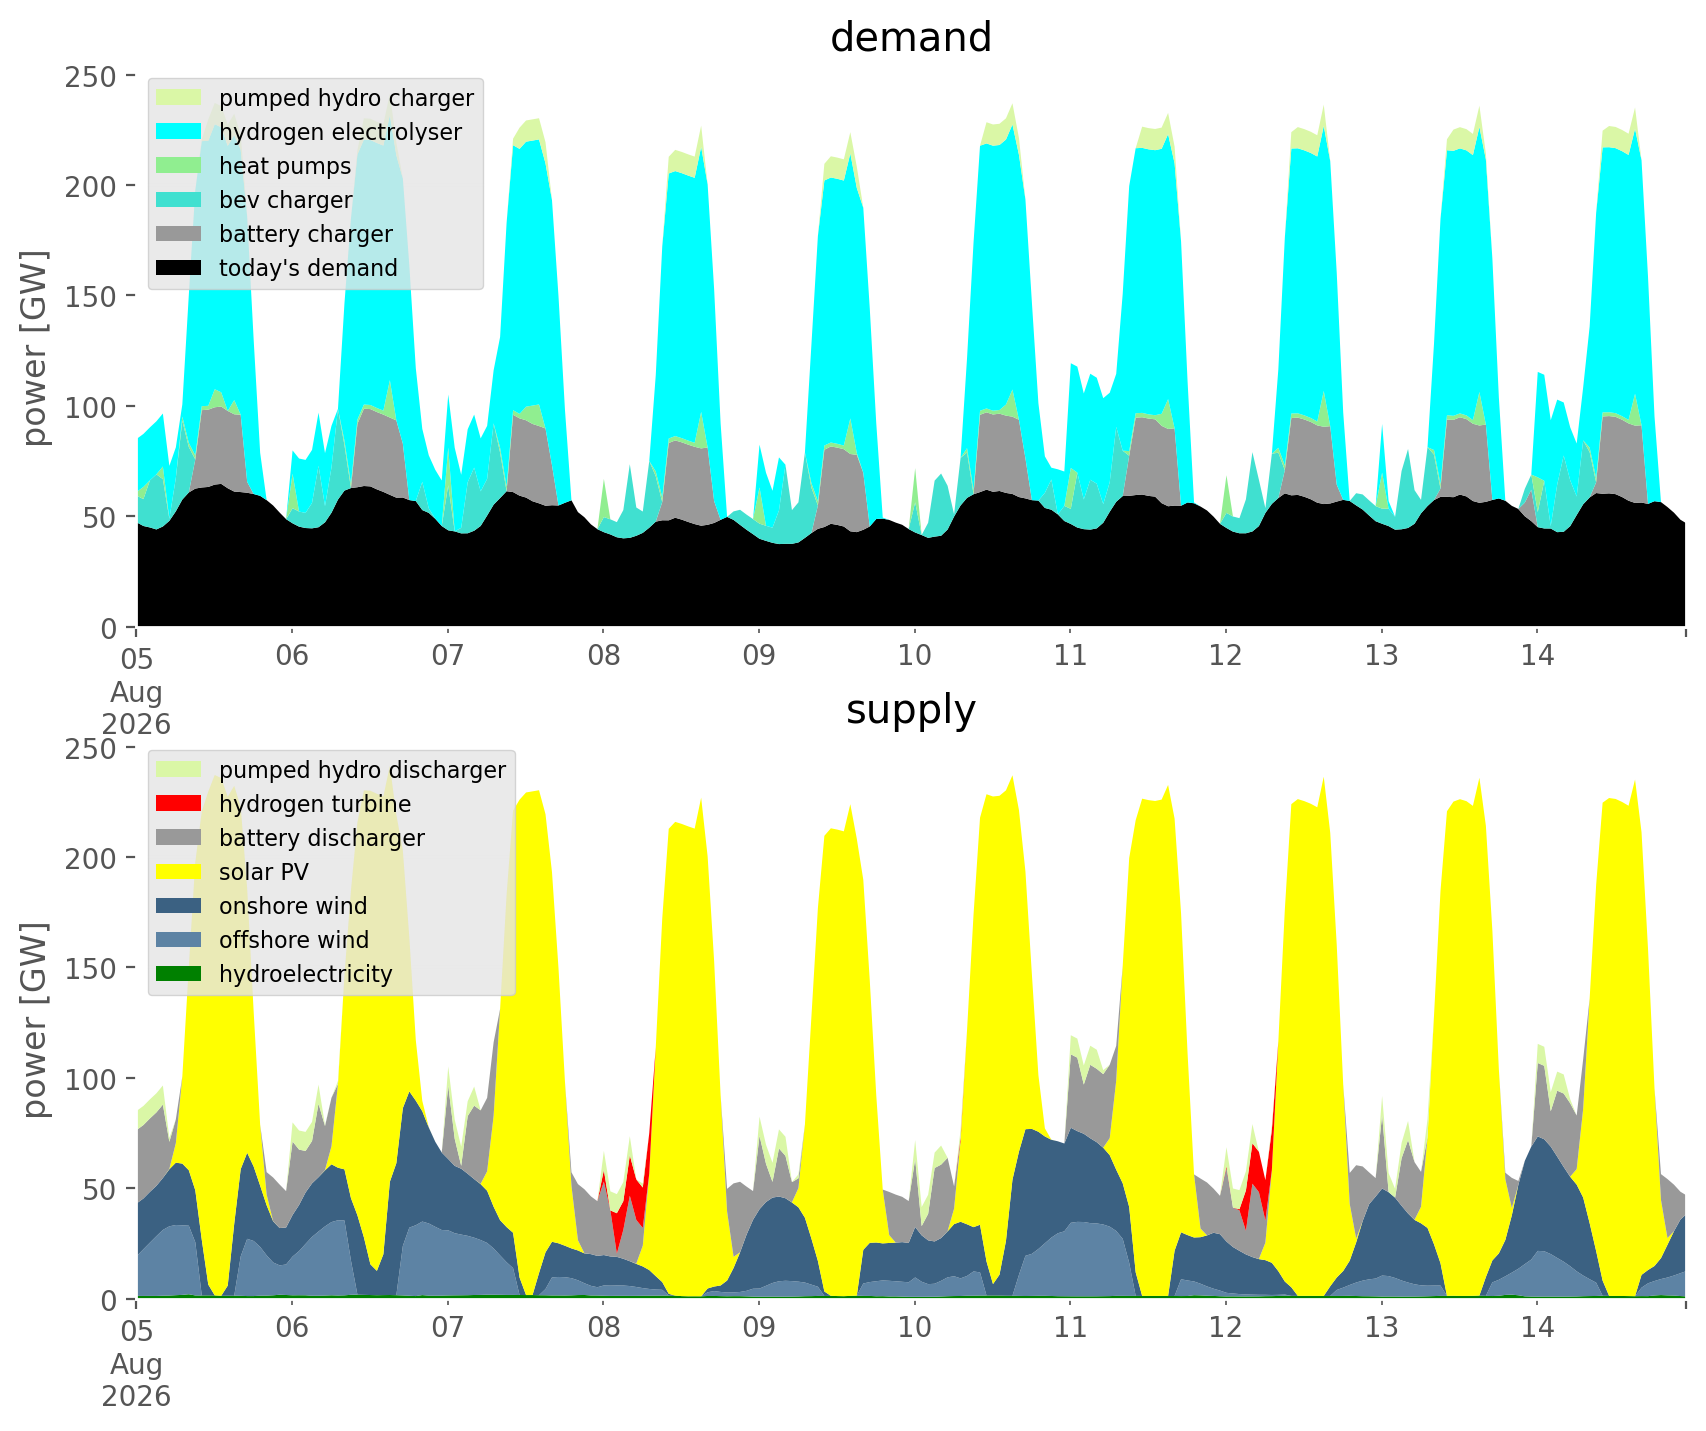1706x1431 pixels.
Task: Select the hydroelectricity green legend swatch
Action: click(x=180, y=973)
